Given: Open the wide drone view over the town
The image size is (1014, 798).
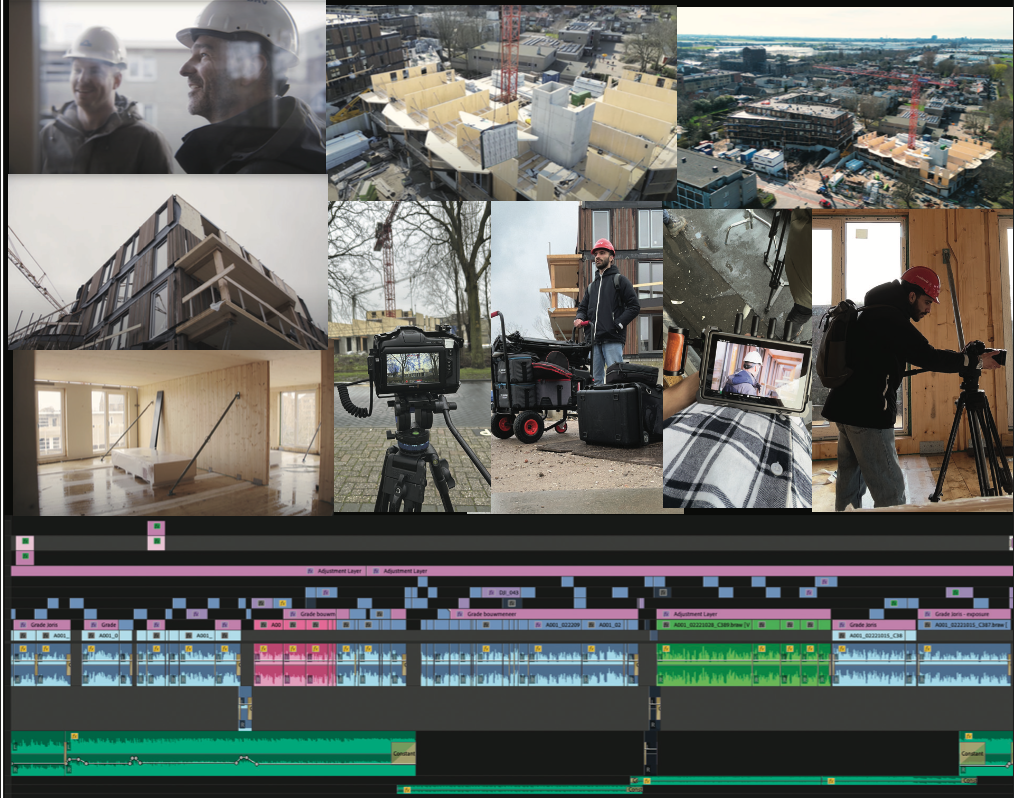Looking at the screenshot, I should [x=845, y=108].
